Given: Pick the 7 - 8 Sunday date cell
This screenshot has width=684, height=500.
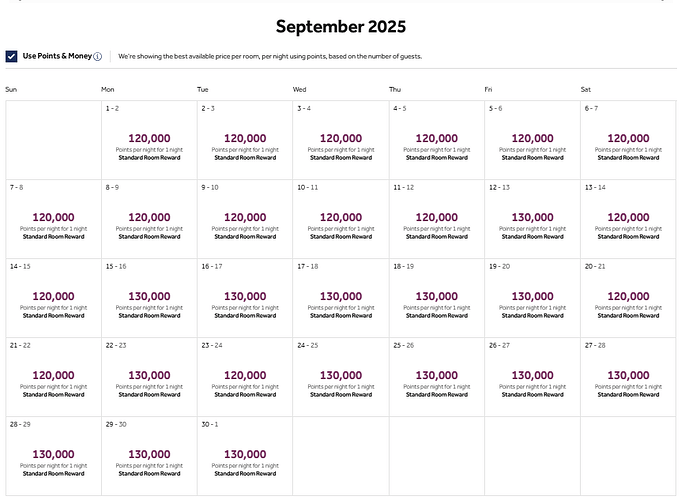Looking at the screenshot, I should [x=54, y=219].
